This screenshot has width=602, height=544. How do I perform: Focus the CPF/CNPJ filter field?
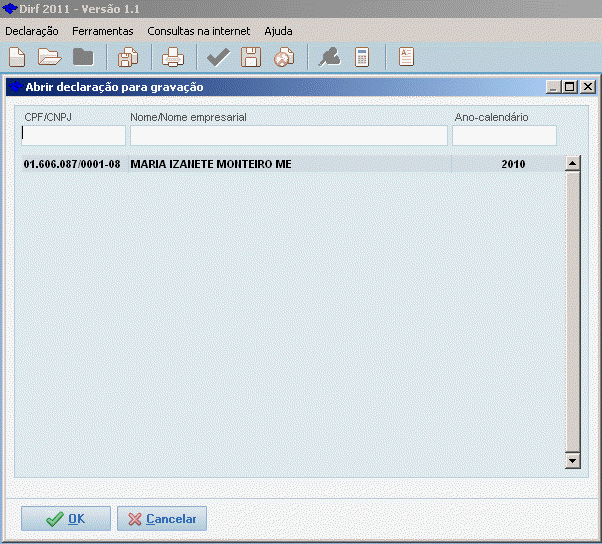73,135
